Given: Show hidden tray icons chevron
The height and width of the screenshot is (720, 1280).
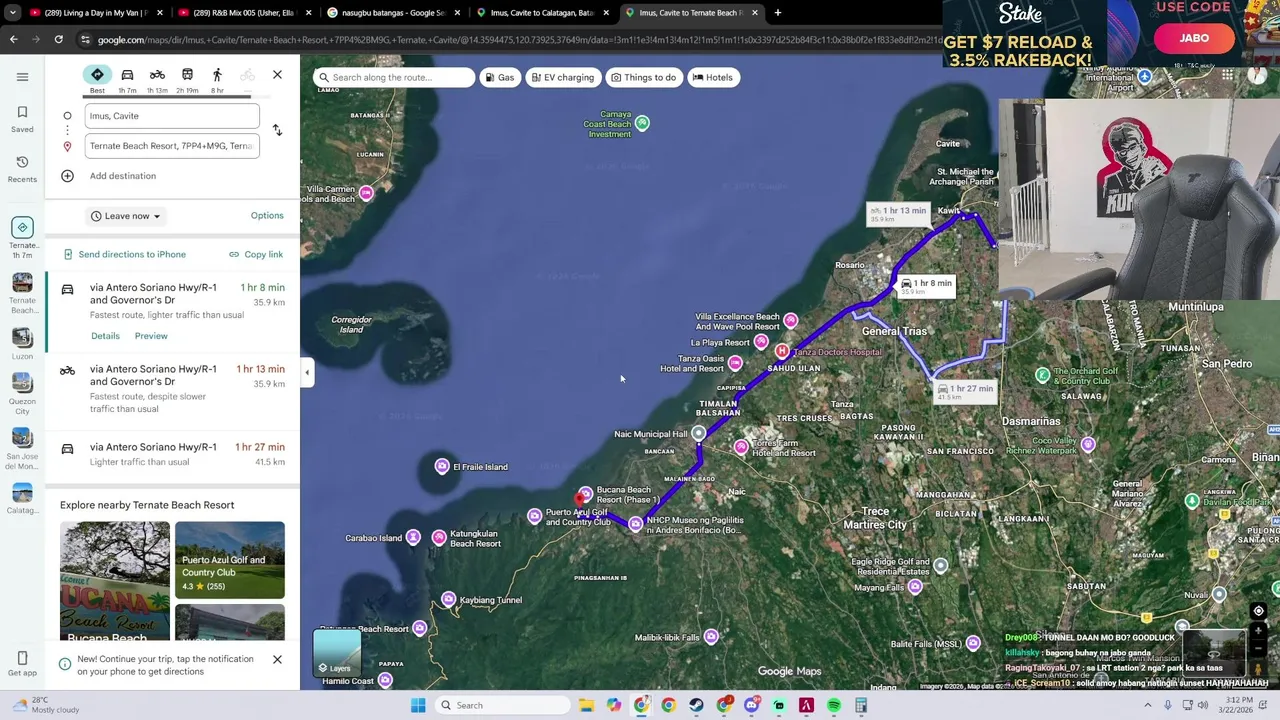Looking at the screenshot, I should [1147, 705].
